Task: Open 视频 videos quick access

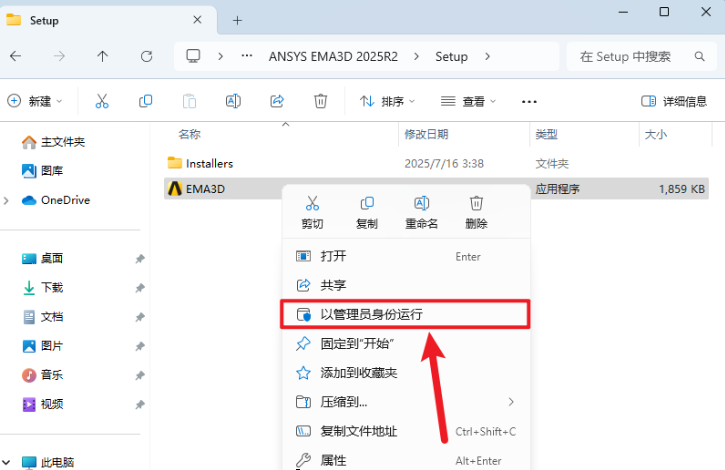Action: click(x=43, y=404)
